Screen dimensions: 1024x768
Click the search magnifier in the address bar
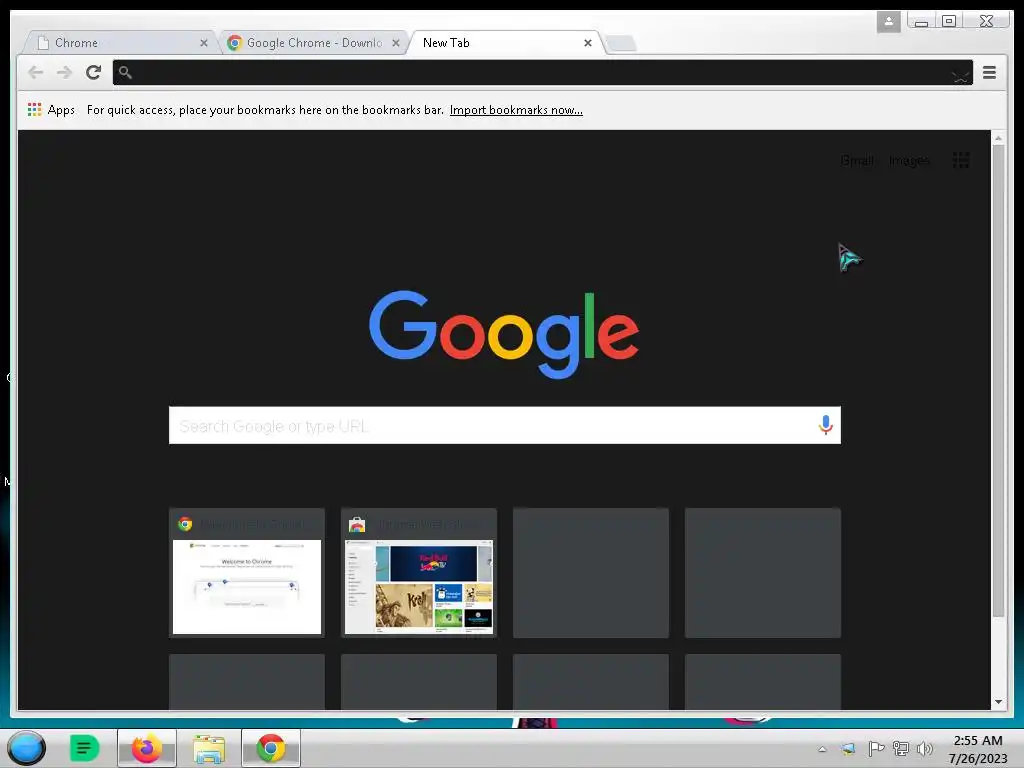[x=125, y=72]
